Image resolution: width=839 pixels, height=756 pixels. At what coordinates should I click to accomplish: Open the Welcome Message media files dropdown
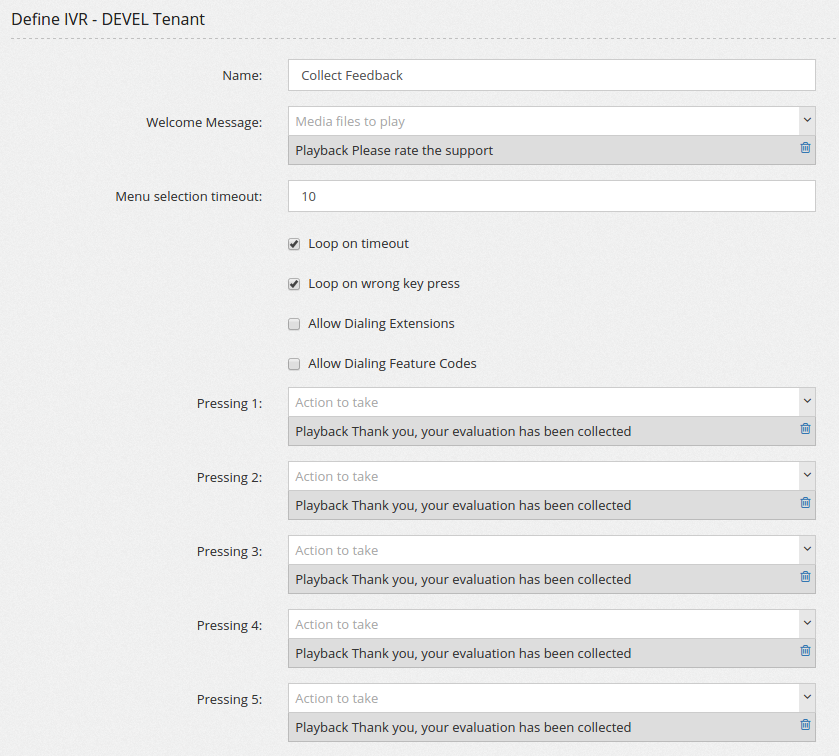pos(806,121)
